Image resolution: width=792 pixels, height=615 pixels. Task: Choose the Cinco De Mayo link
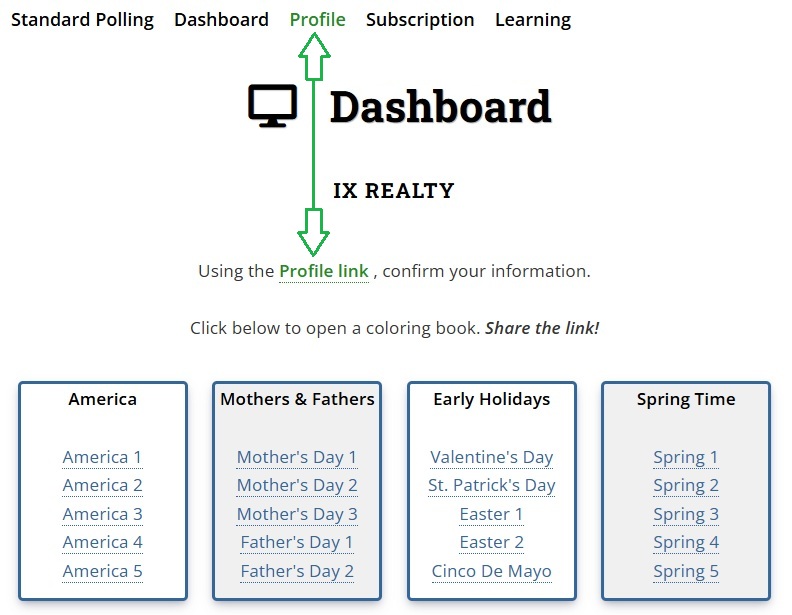pos(491,571)
